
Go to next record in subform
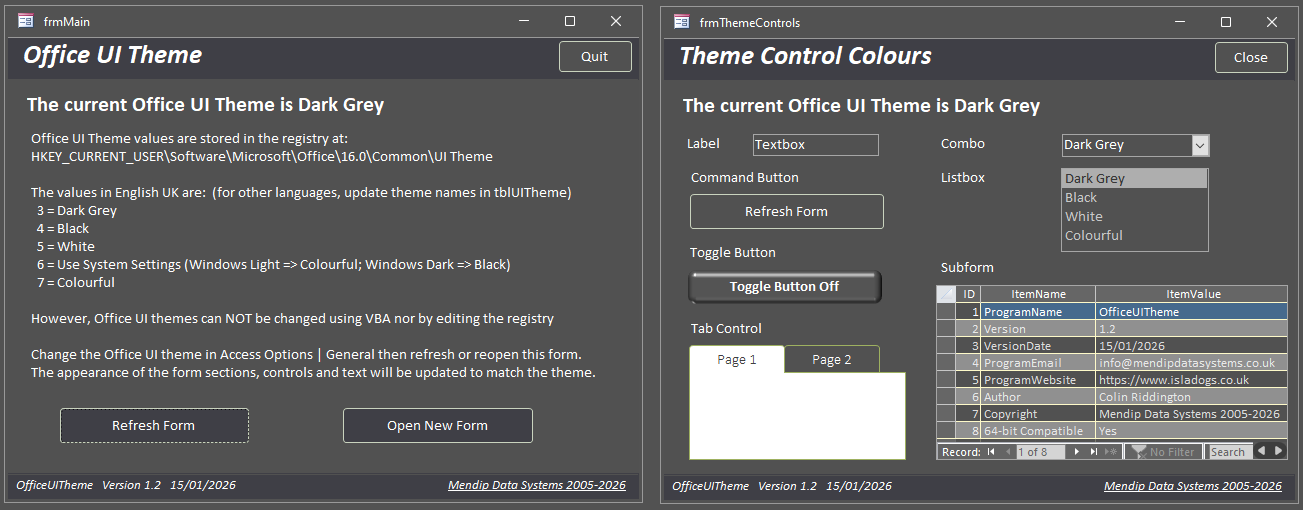[x=1076, y=452]
